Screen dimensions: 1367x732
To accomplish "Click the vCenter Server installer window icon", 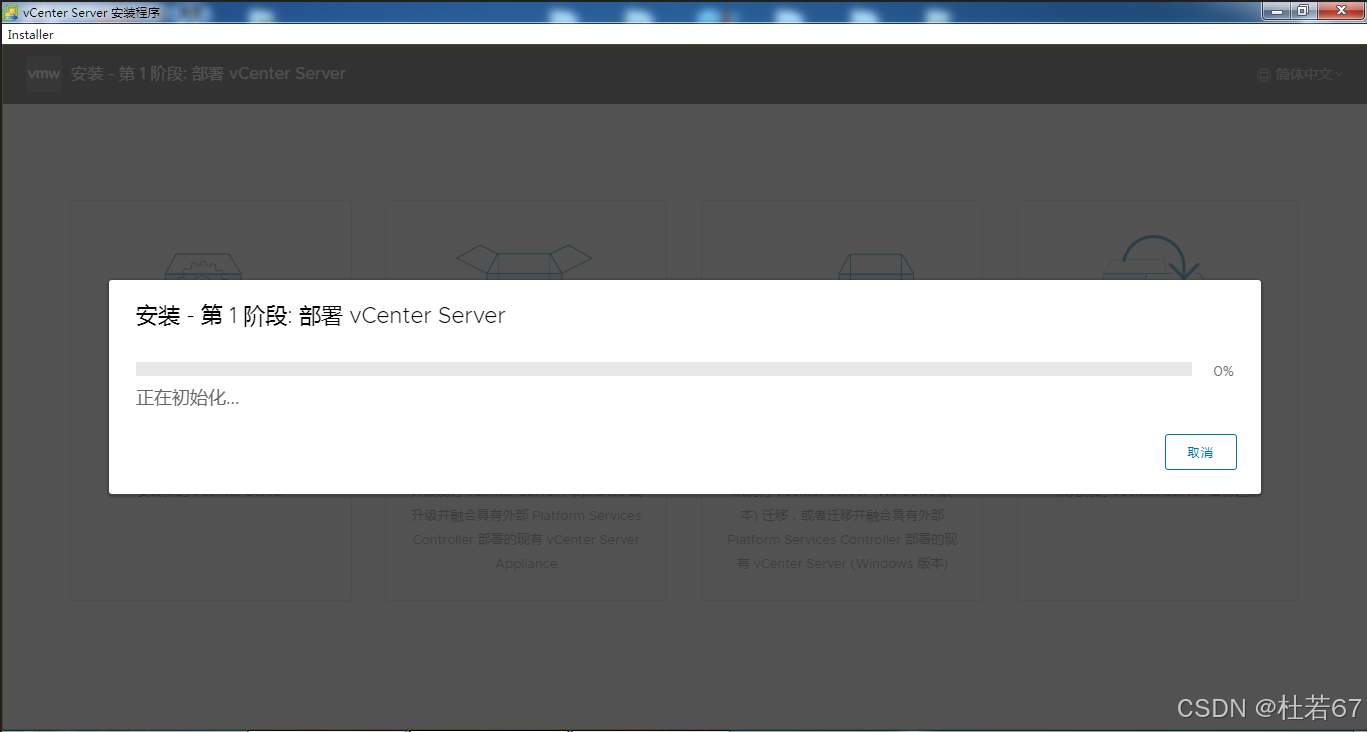I will coord(11,12).
